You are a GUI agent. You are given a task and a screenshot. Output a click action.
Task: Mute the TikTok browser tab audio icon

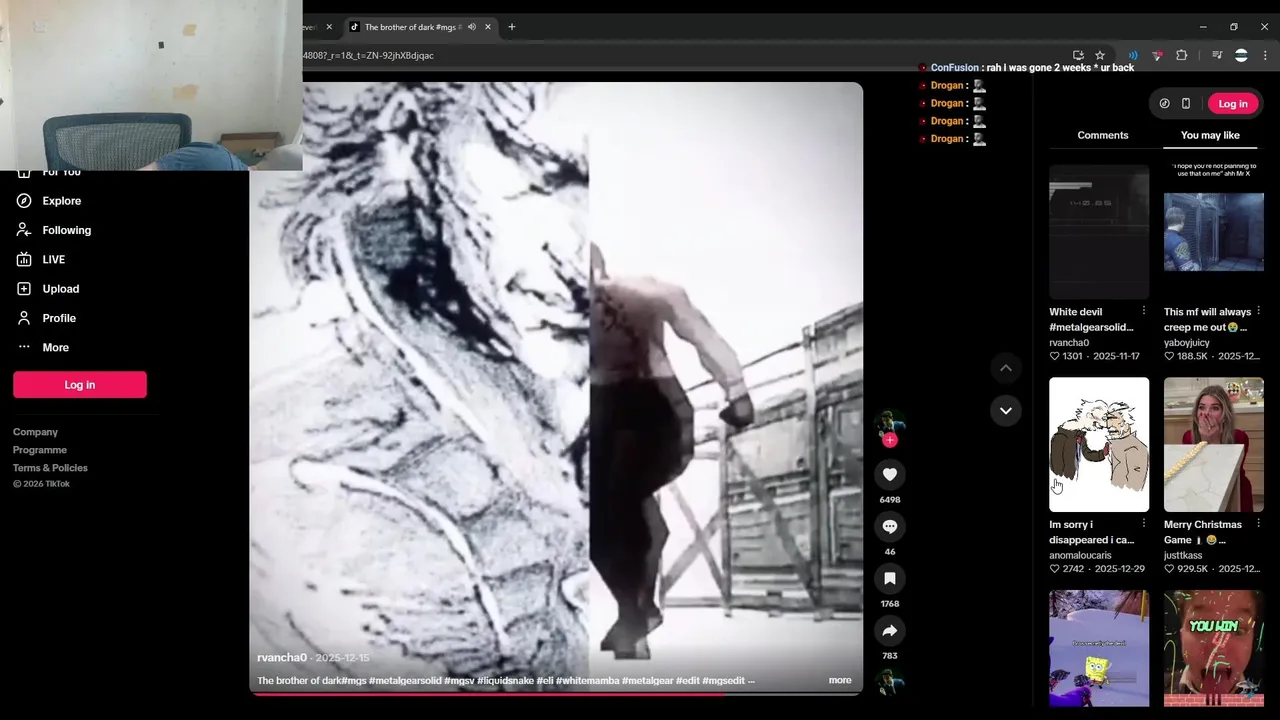pos(471,27)
